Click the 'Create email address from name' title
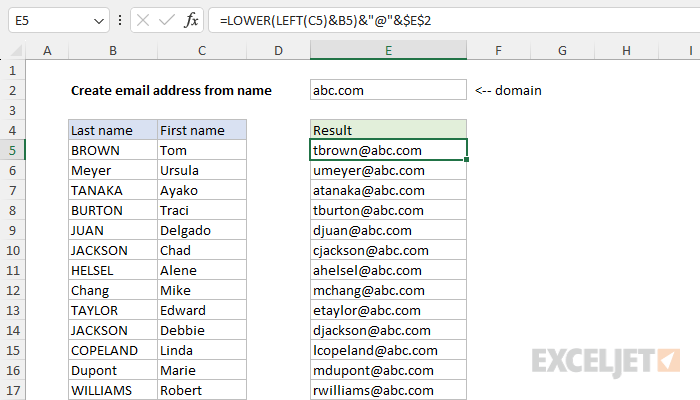 (171, 90)
